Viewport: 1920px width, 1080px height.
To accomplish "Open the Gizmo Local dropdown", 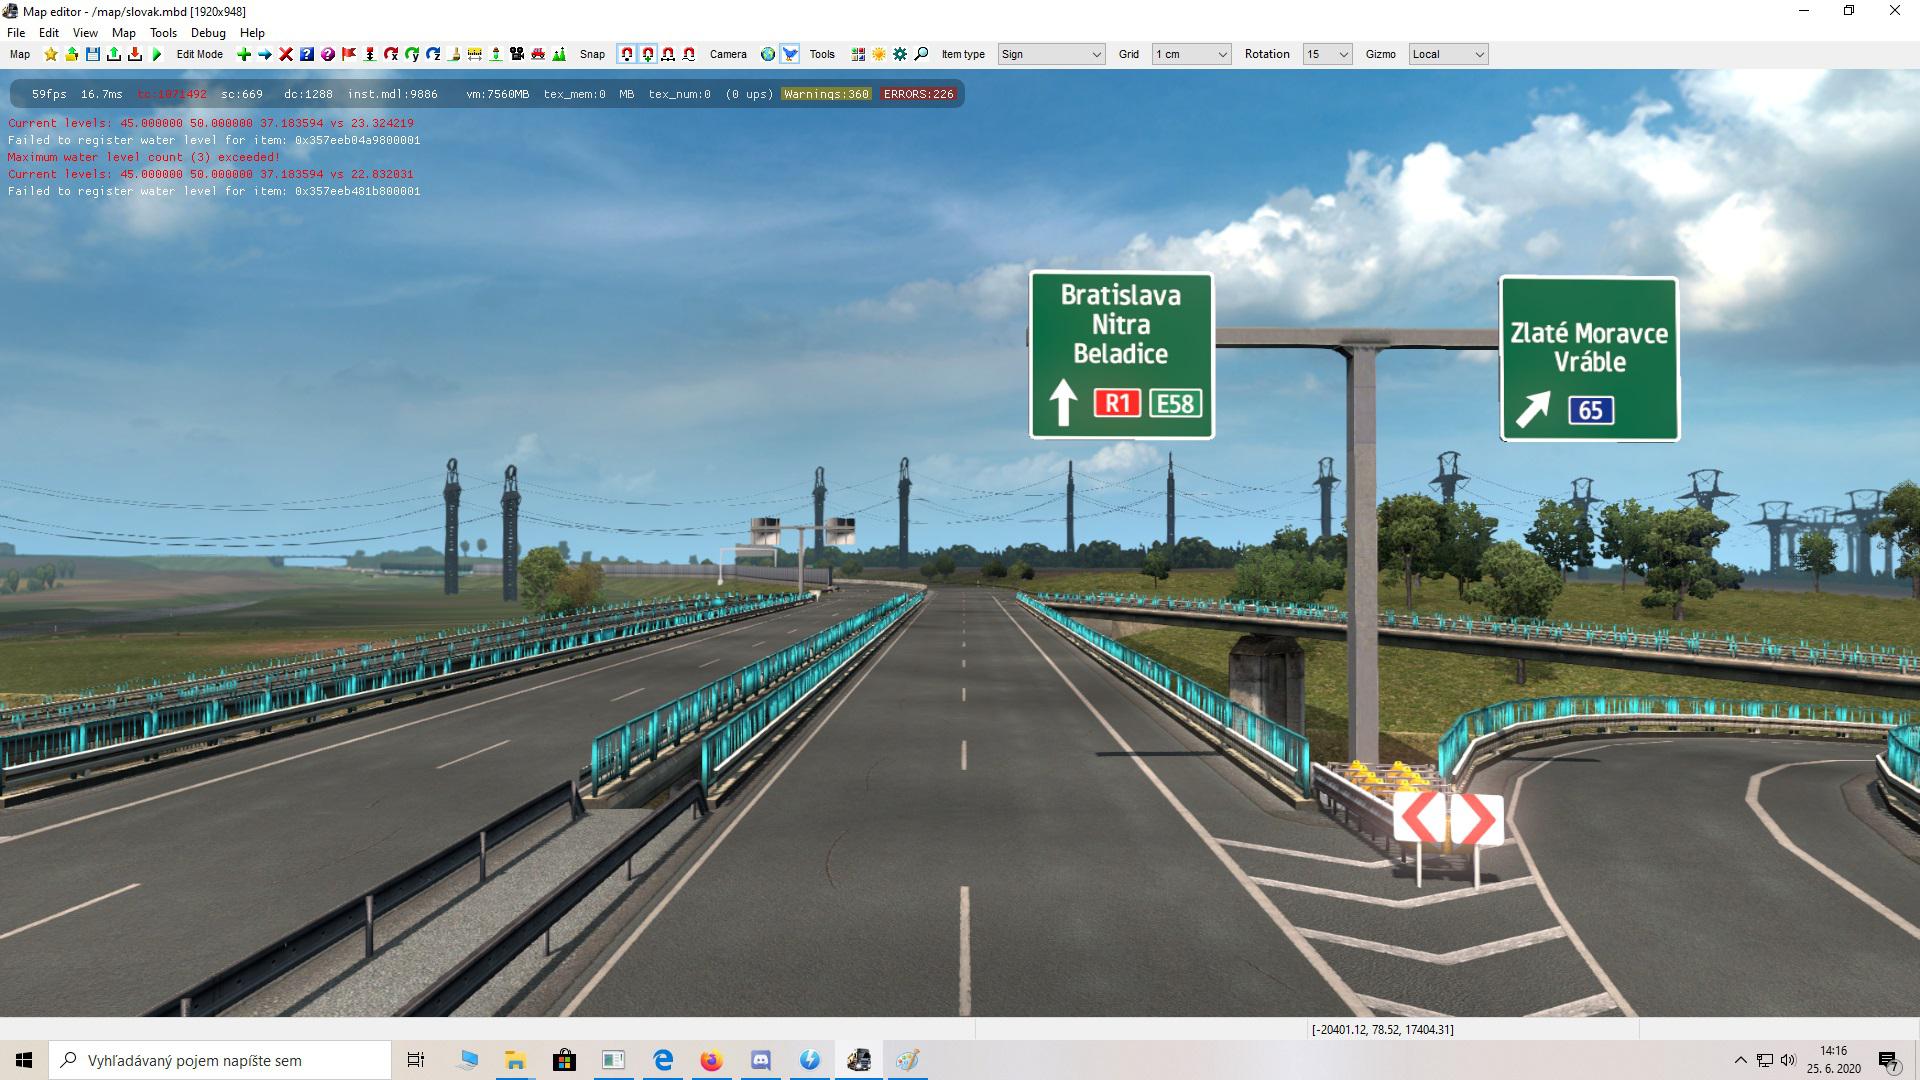I will [x=1448, y=54].
